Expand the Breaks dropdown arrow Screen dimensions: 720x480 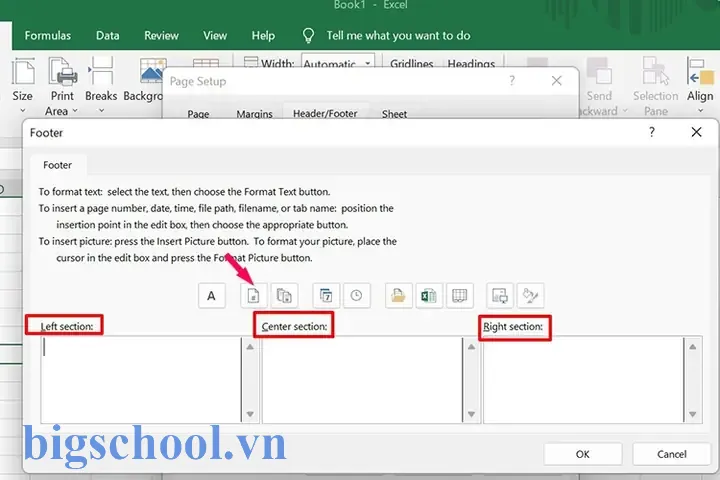[x=101, y=111]
